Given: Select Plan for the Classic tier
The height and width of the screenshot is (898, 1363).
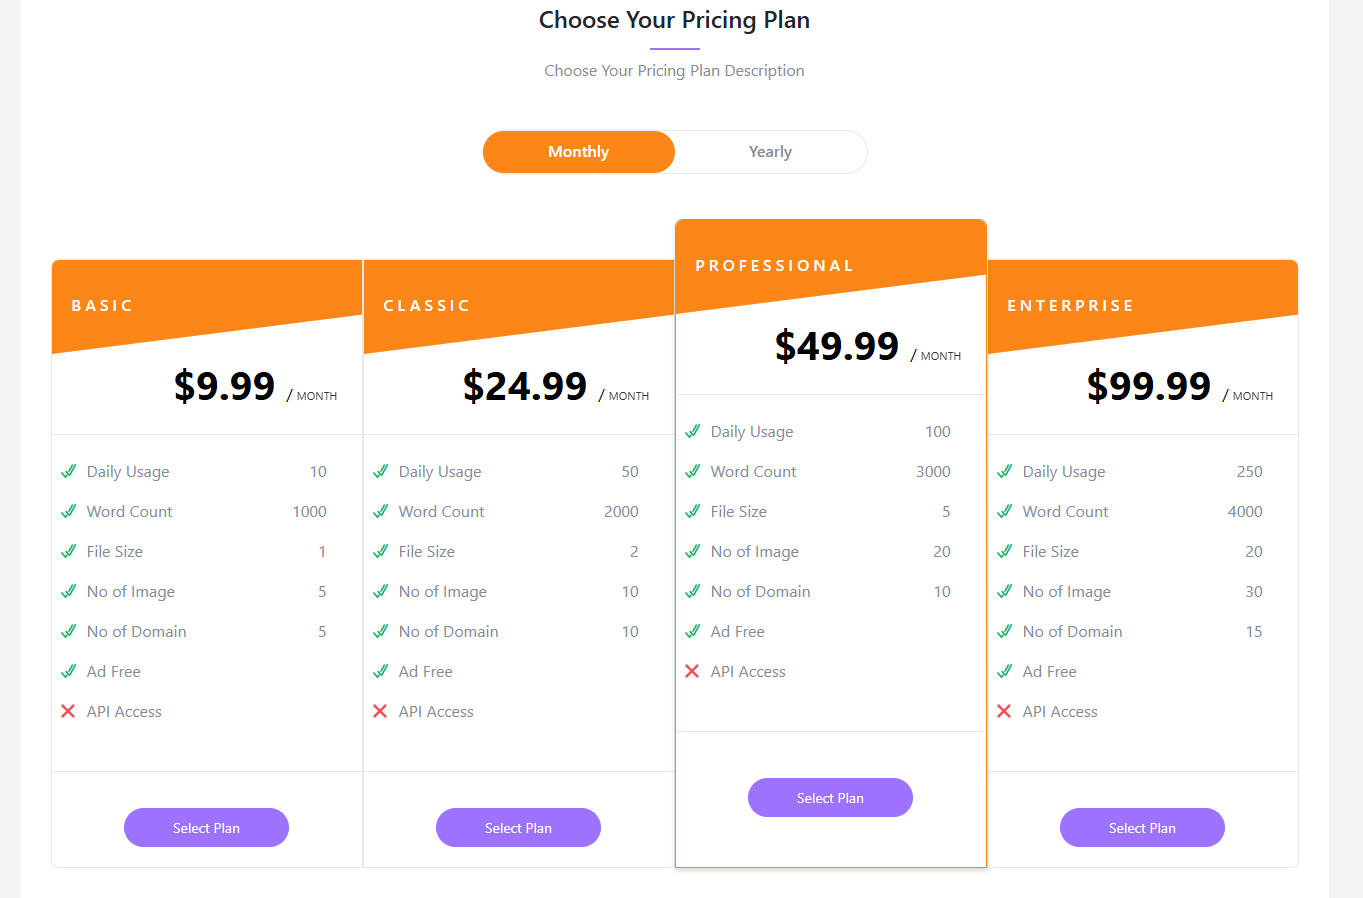Looking at the screenshot, I should point(518,828).
